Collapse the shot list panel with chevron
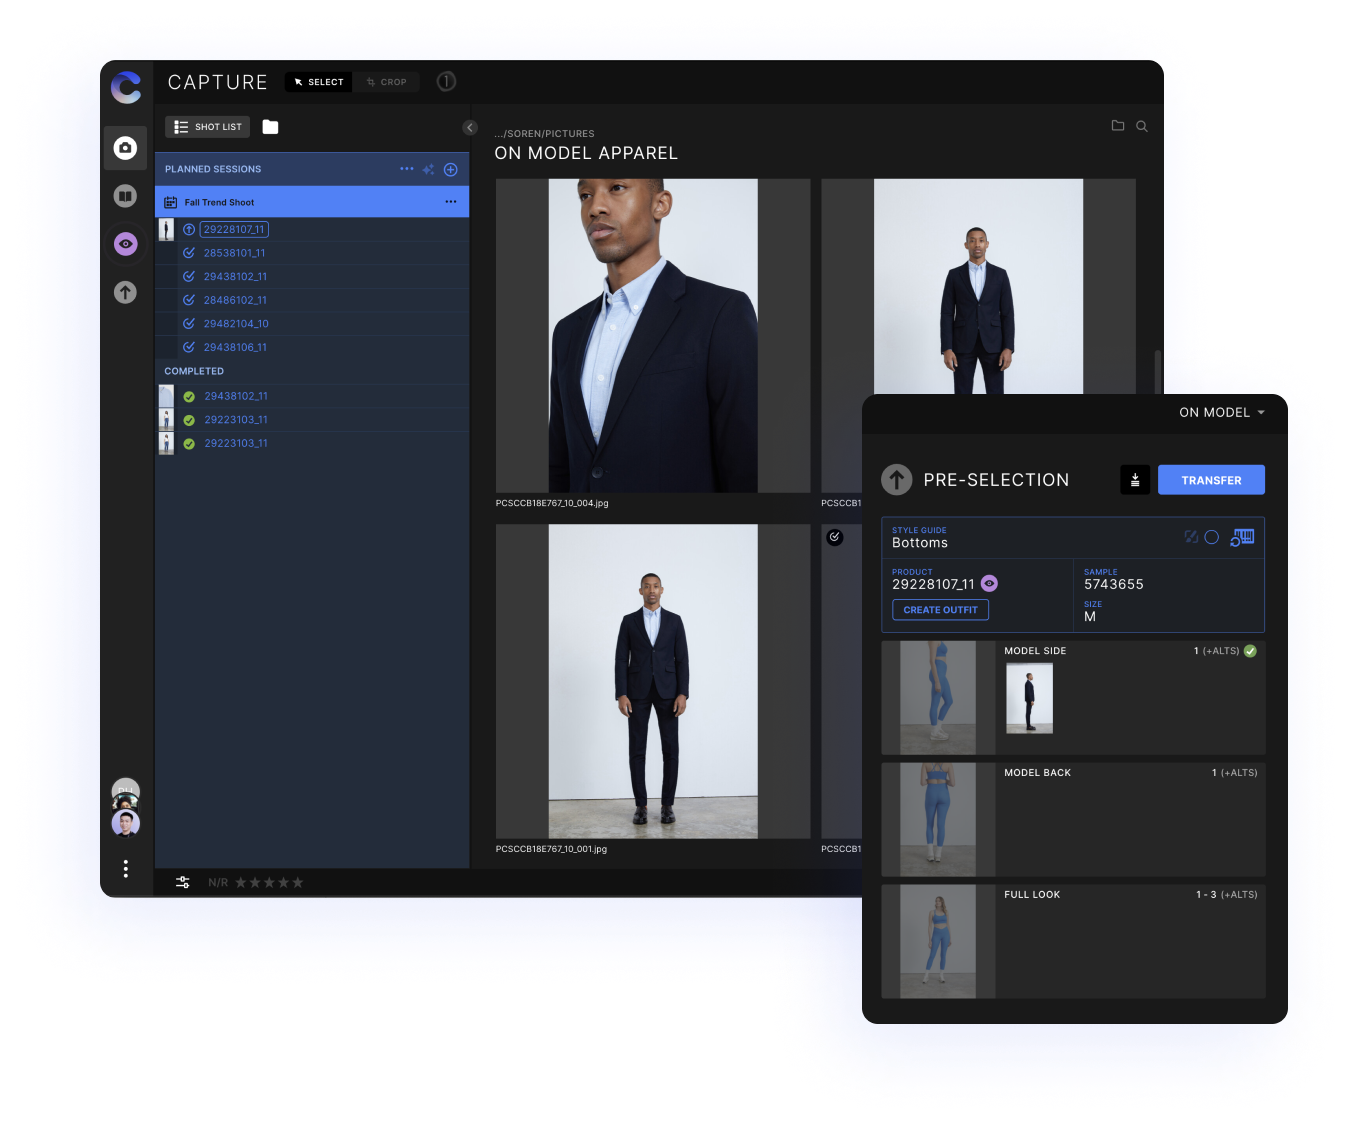1348x1124 pixels. pyautogui.click(x=470, y=128)
